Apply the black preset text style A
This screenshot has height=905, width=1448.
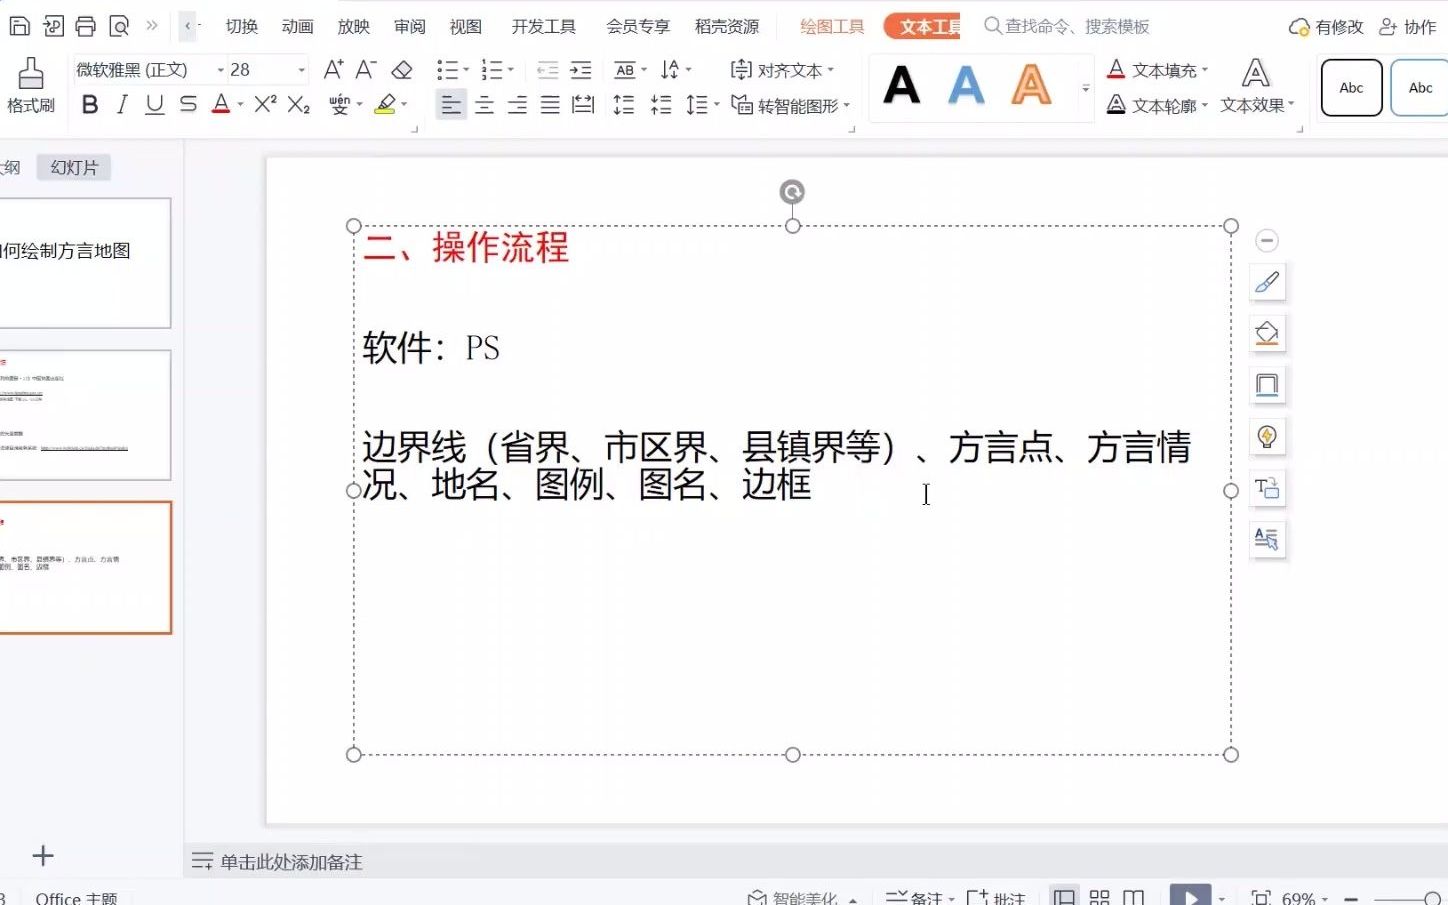pos(902,86)
